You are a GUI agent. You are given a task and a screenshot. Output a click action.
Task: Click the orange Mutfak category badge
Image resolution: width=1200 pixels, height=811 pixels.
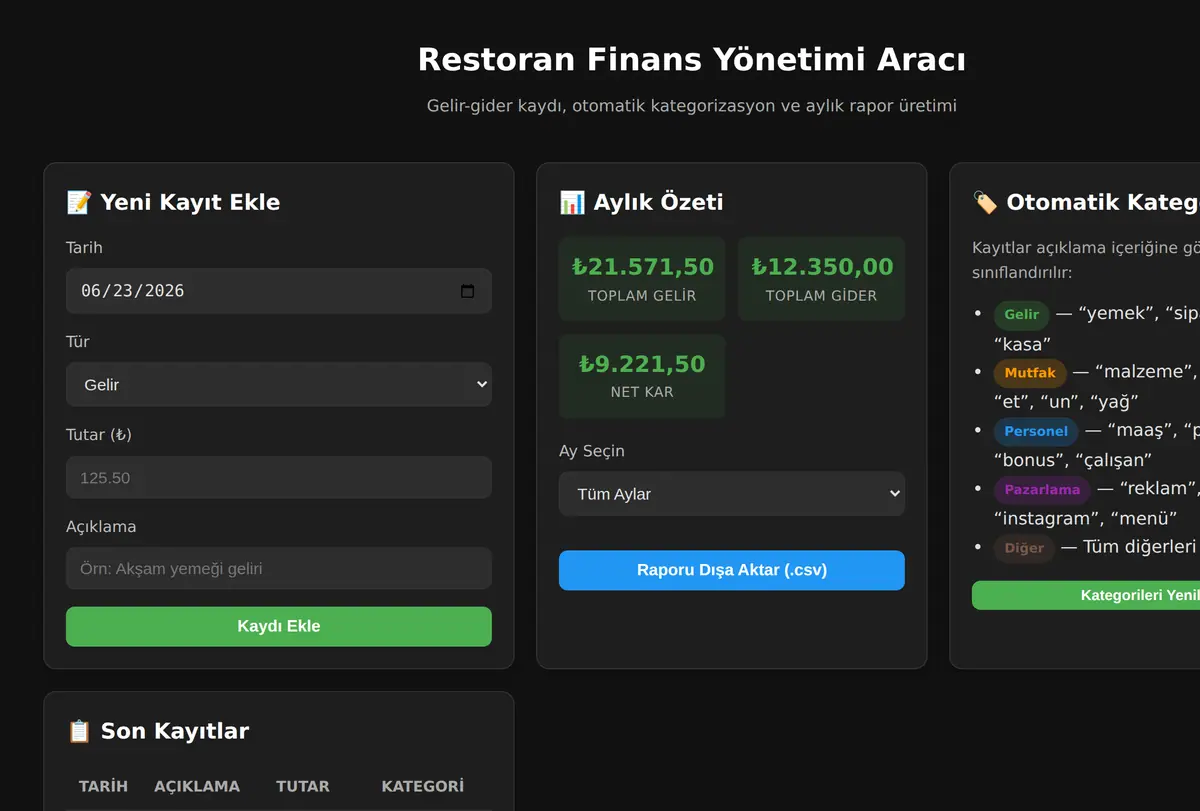[x=1030, y=373]
